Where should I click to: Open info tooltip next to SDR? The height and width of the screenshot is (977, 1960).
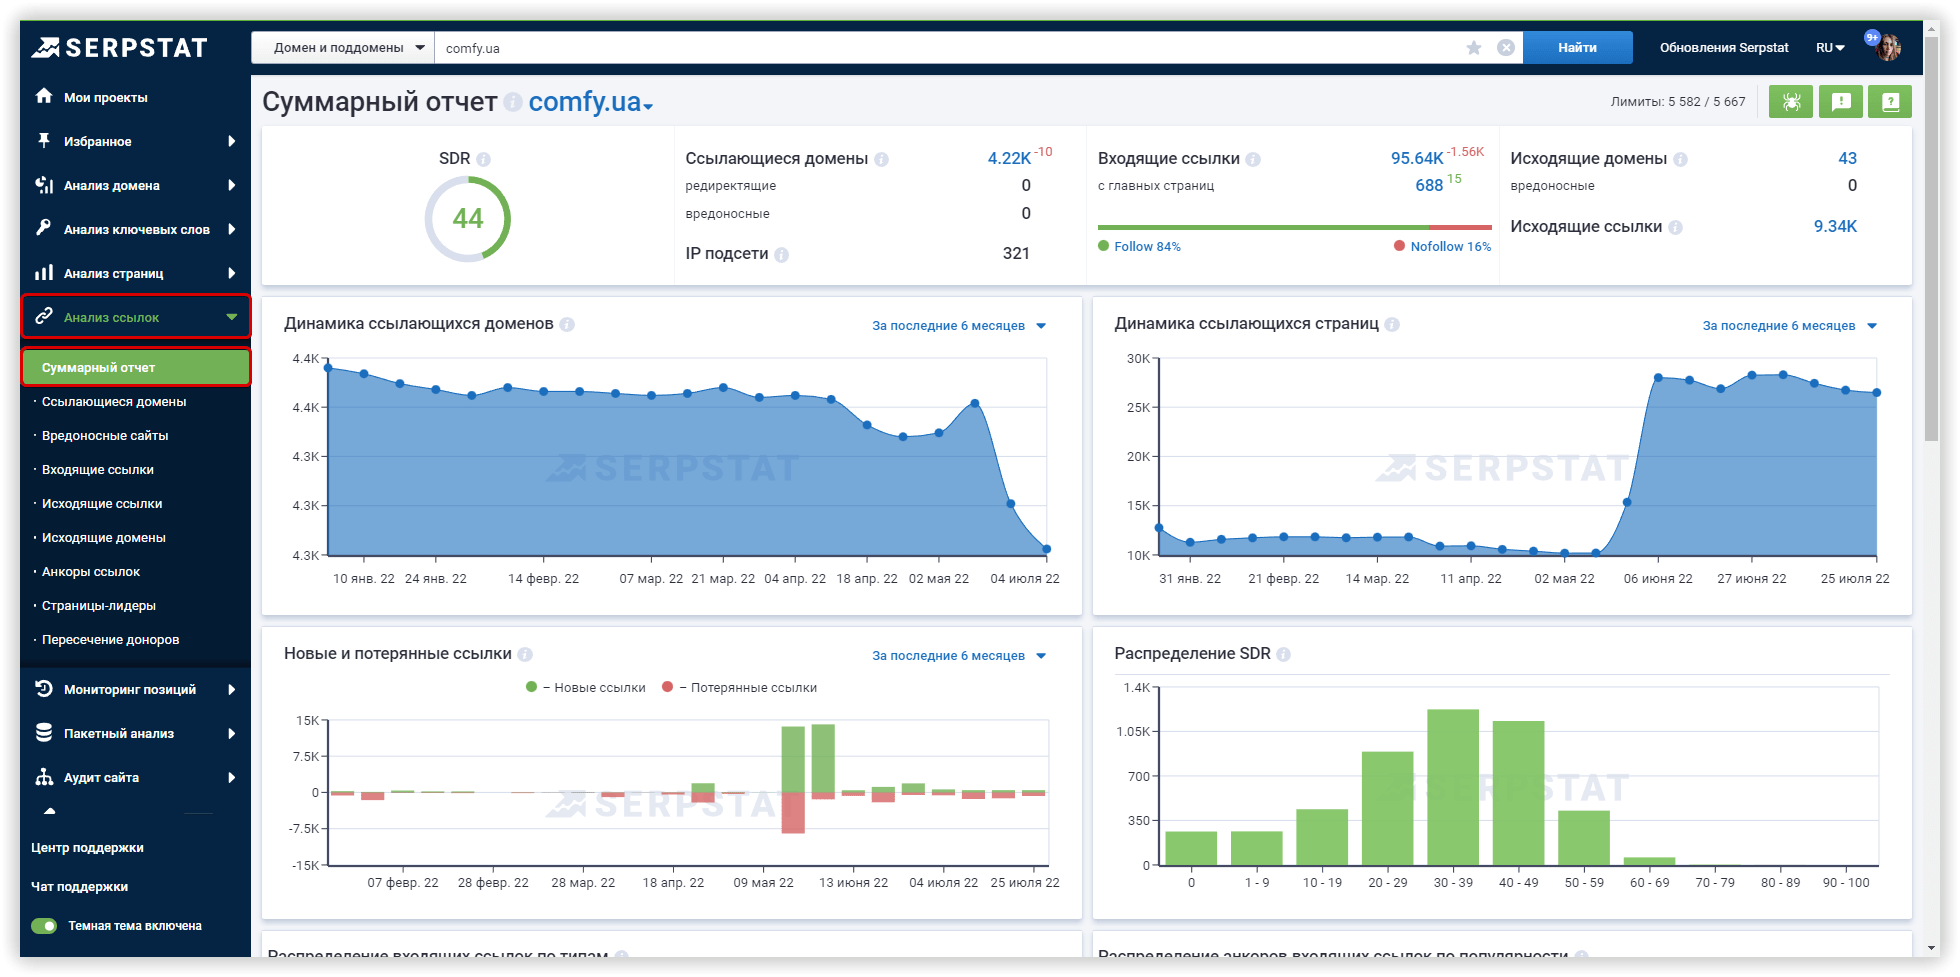coord(484,159)
